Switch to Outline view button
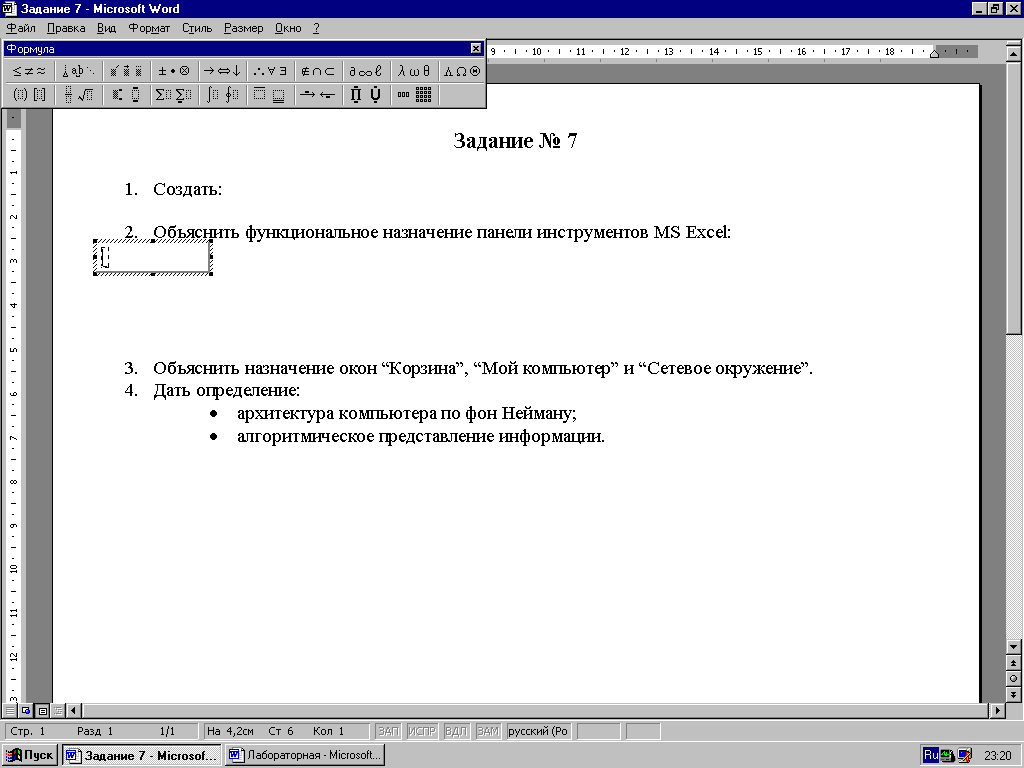Screen dimensions: 1024x768 [x=57, y=710]
